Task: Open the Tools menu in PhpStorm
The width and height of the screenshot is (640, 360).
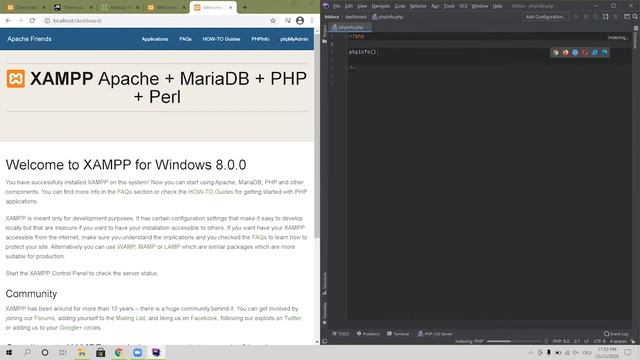Action: coord(449,6)
